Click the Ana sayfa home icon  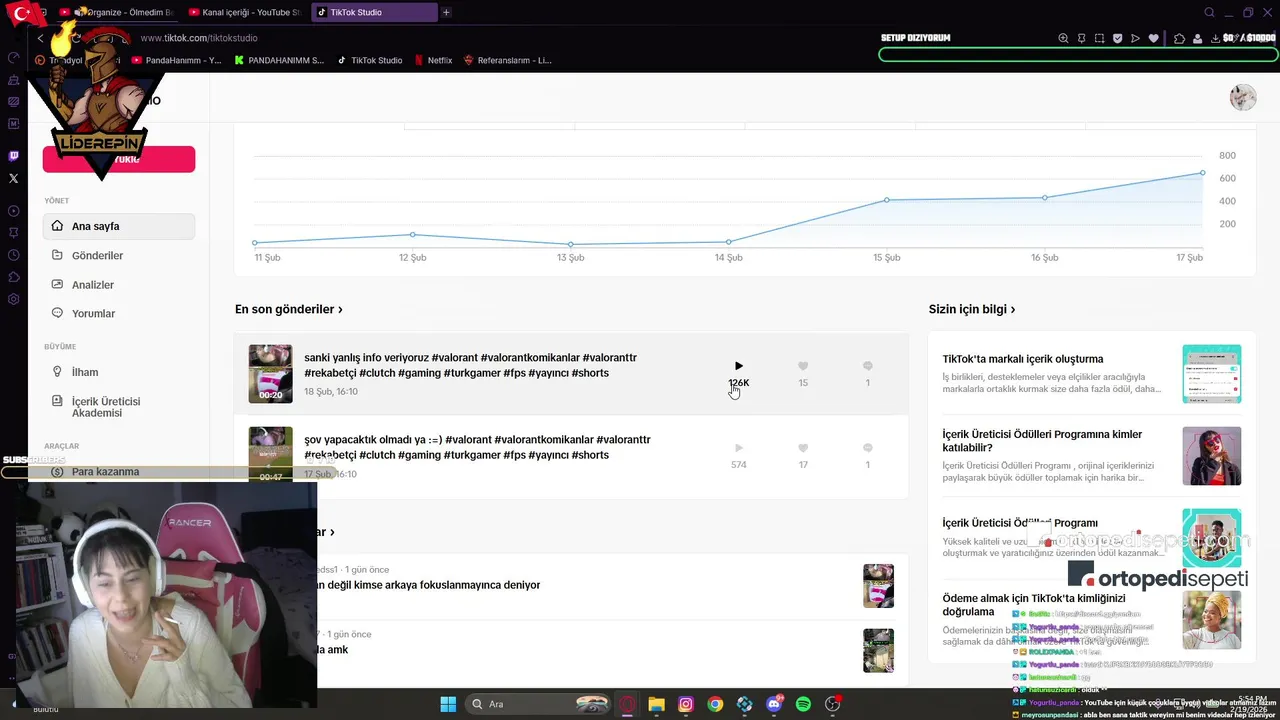[x=57, y=226]
